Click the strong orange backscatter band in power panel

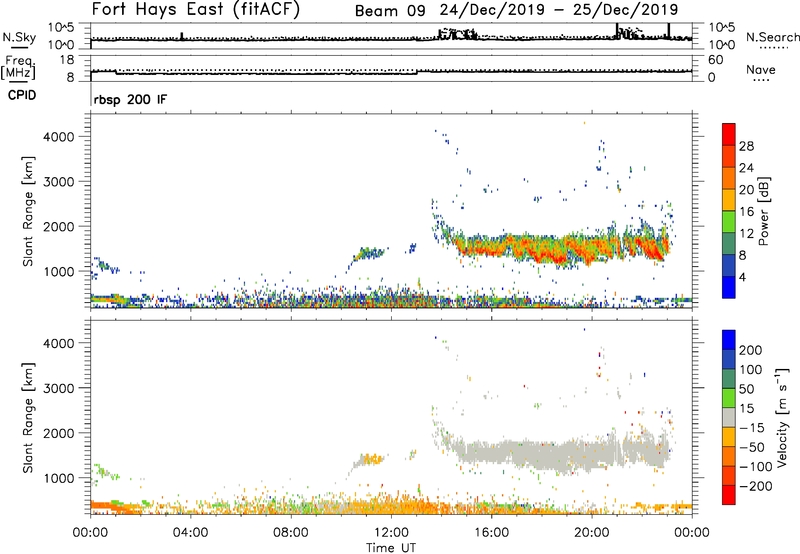coord(561,248)
